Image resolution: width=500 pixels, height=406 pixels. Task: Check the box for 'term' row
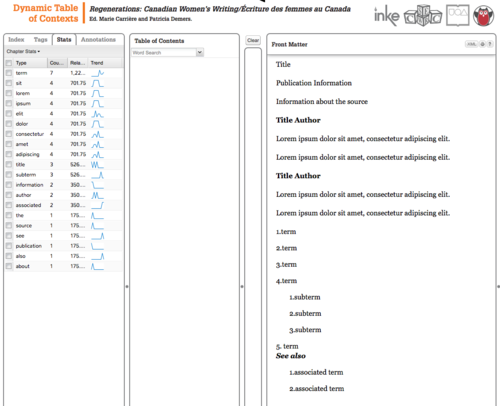pos(9,73)
